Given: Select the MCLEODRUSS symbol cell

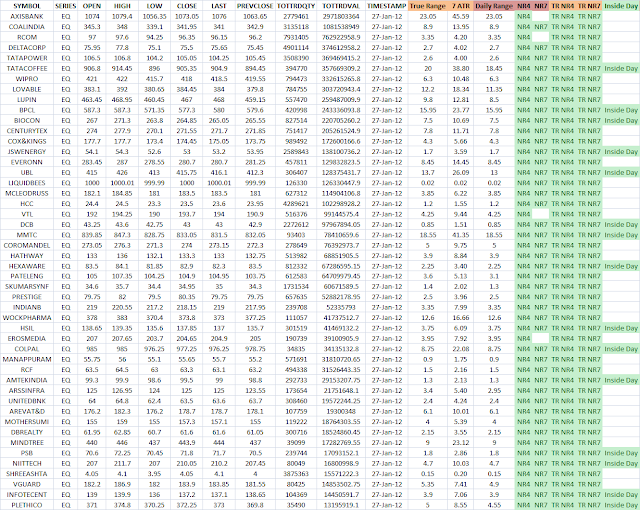Looking at the screenshot, I should click(27, 193).
